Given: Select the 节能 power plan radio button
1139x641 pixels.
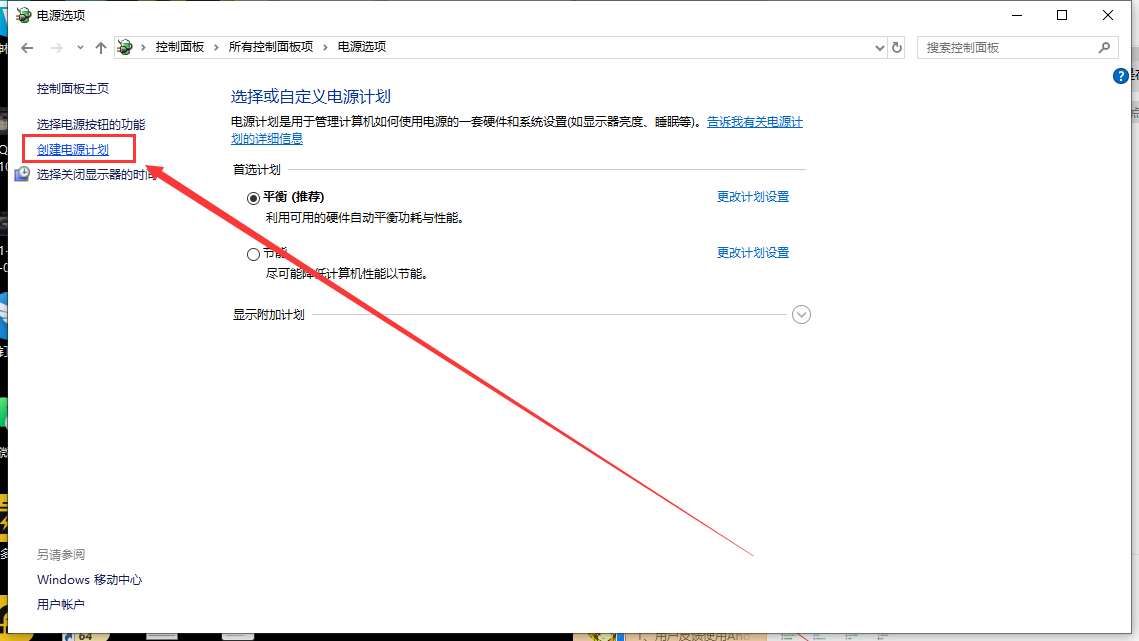Looking at the screenshot, I should coord(253,254).
